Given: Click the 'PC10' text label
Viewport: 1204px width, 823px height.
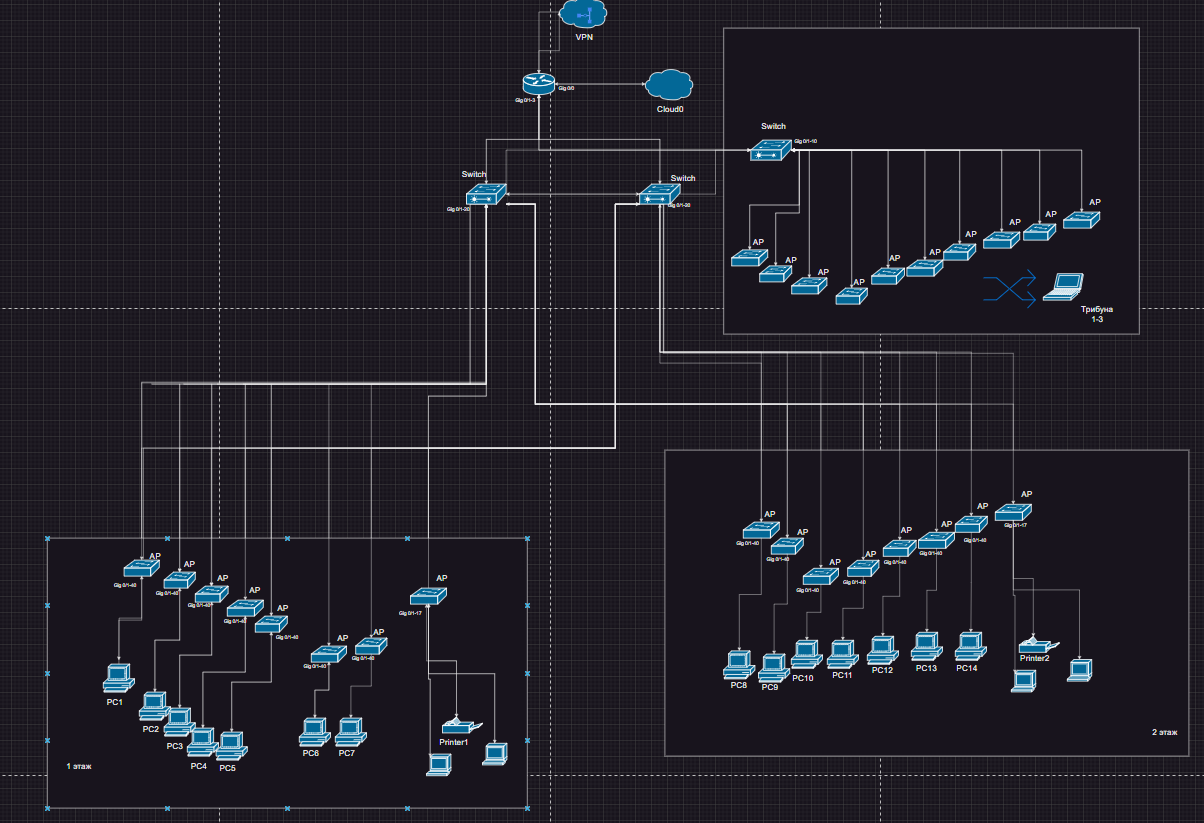Looking at the screenshot, I should [803, 678].
